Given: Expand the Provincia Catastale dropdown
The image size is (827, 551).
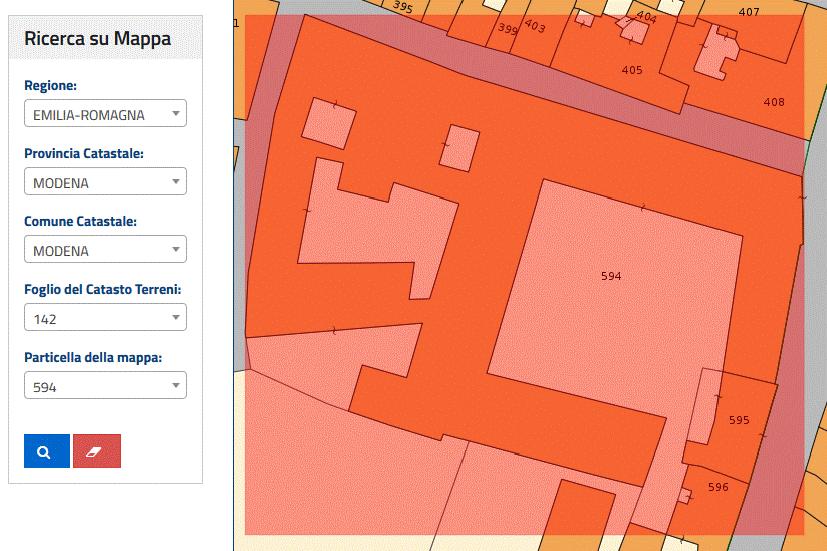Looking at the screenshot, I should (105, 182).
